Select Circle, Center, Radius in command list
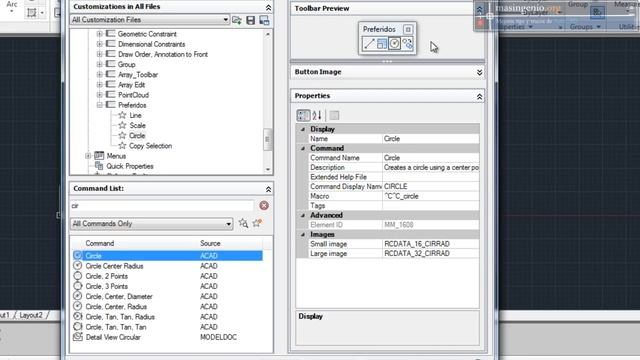The width and height of the screenshot is (640, 360). tap(116, 307)
